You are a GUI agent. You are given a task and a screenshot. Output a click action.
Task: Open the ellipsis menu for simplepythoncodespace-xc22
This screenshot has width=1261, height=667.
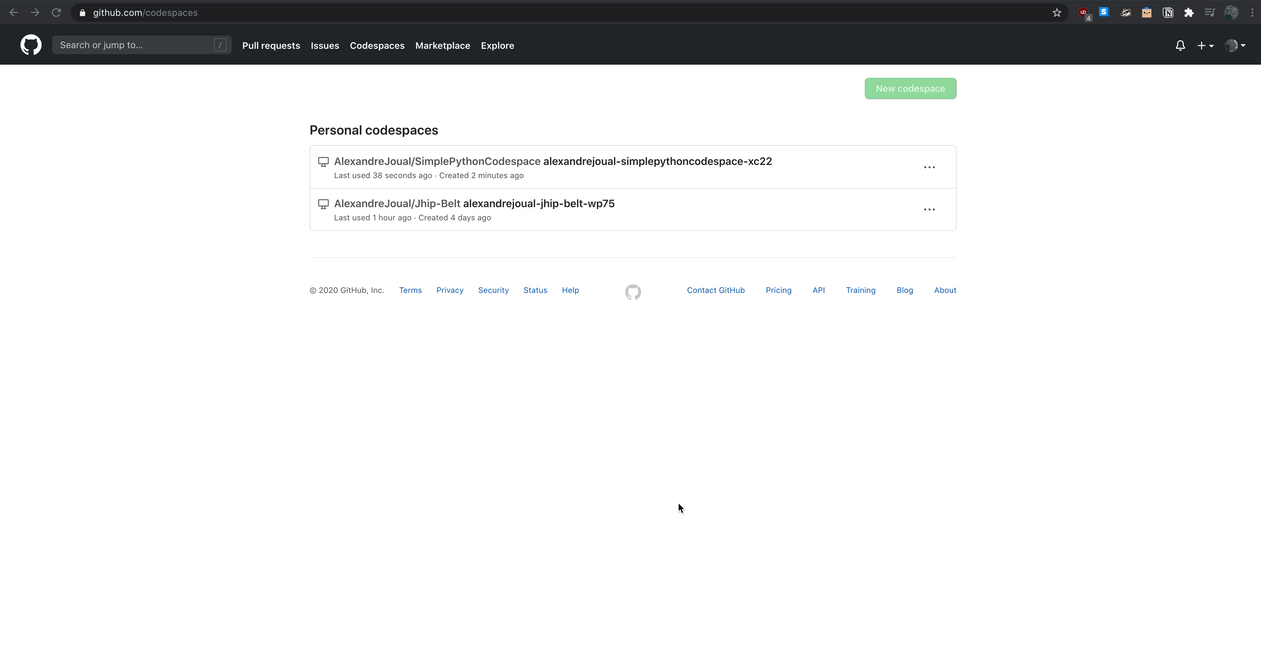coord(929,167)
